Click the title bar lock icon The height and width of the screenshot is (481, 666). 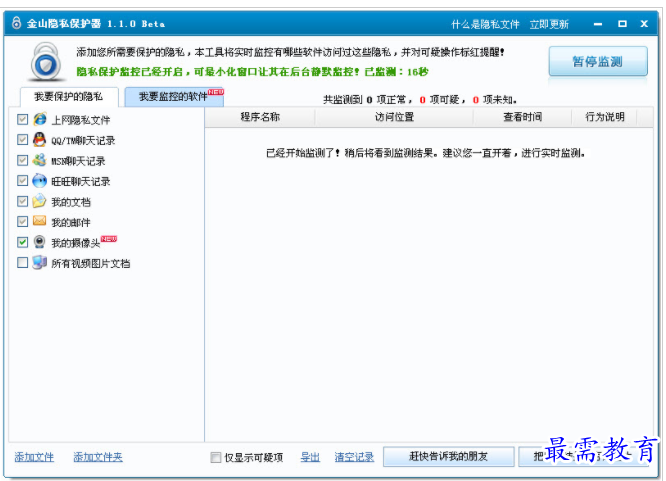click(x=17, y=23)
